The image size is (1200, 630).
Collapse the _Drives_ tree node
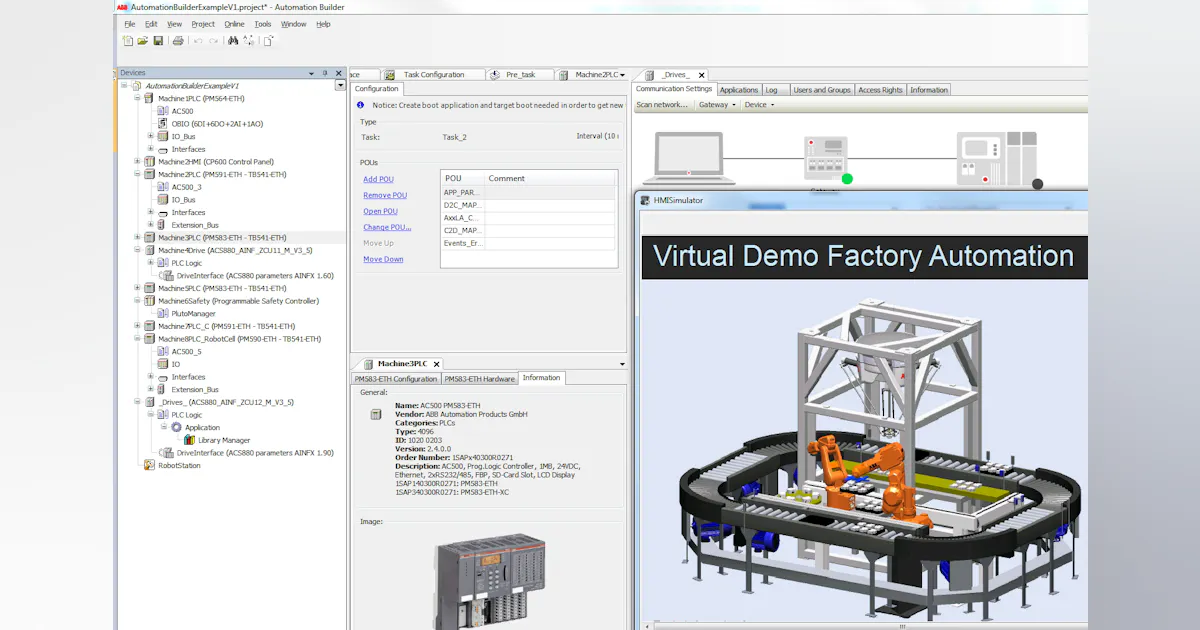coord(137,402)
